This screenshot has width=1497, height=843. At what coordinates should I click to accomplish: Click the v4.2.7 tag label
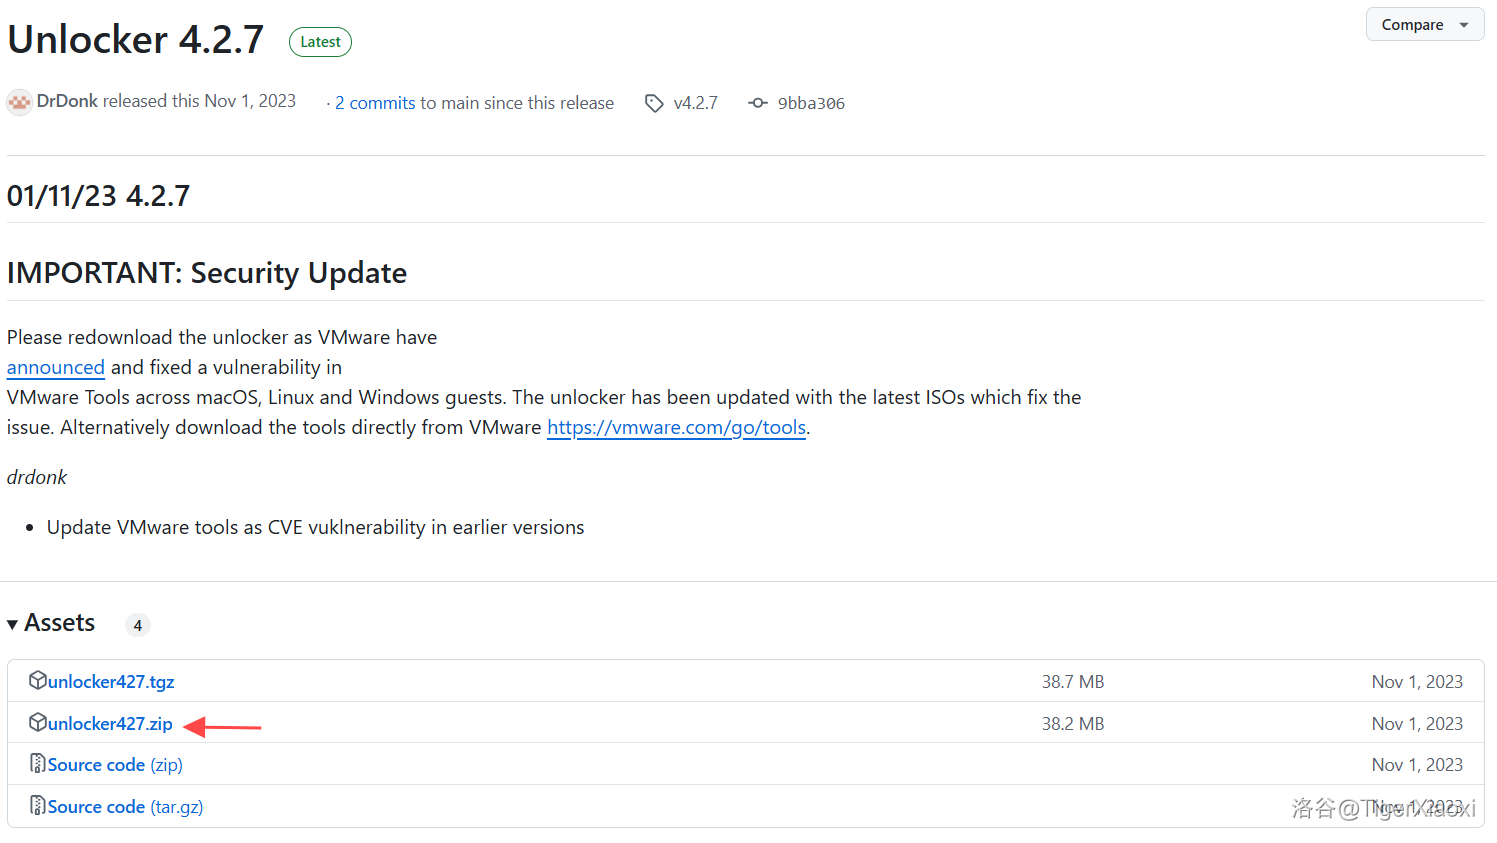(695, 103)
